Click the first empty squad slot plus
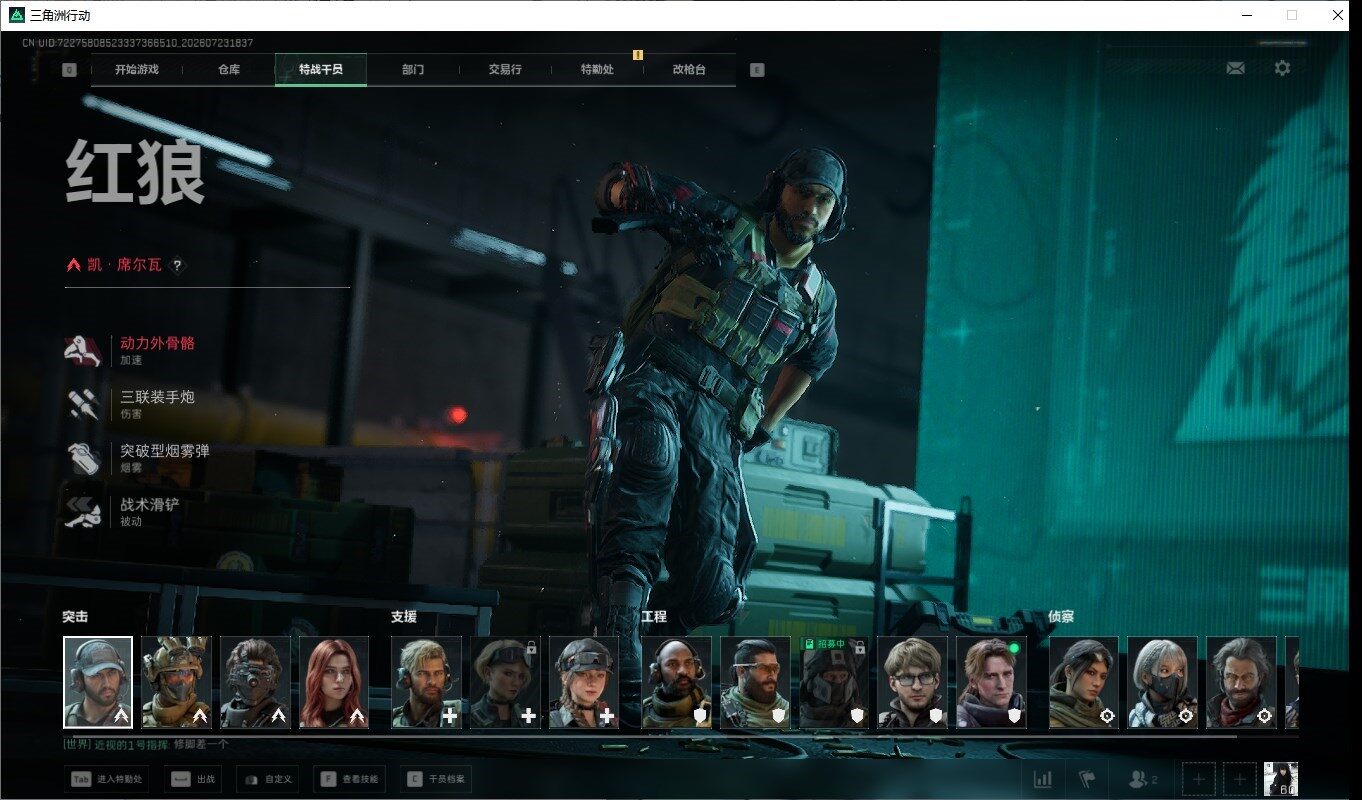 pos(1199,779)
